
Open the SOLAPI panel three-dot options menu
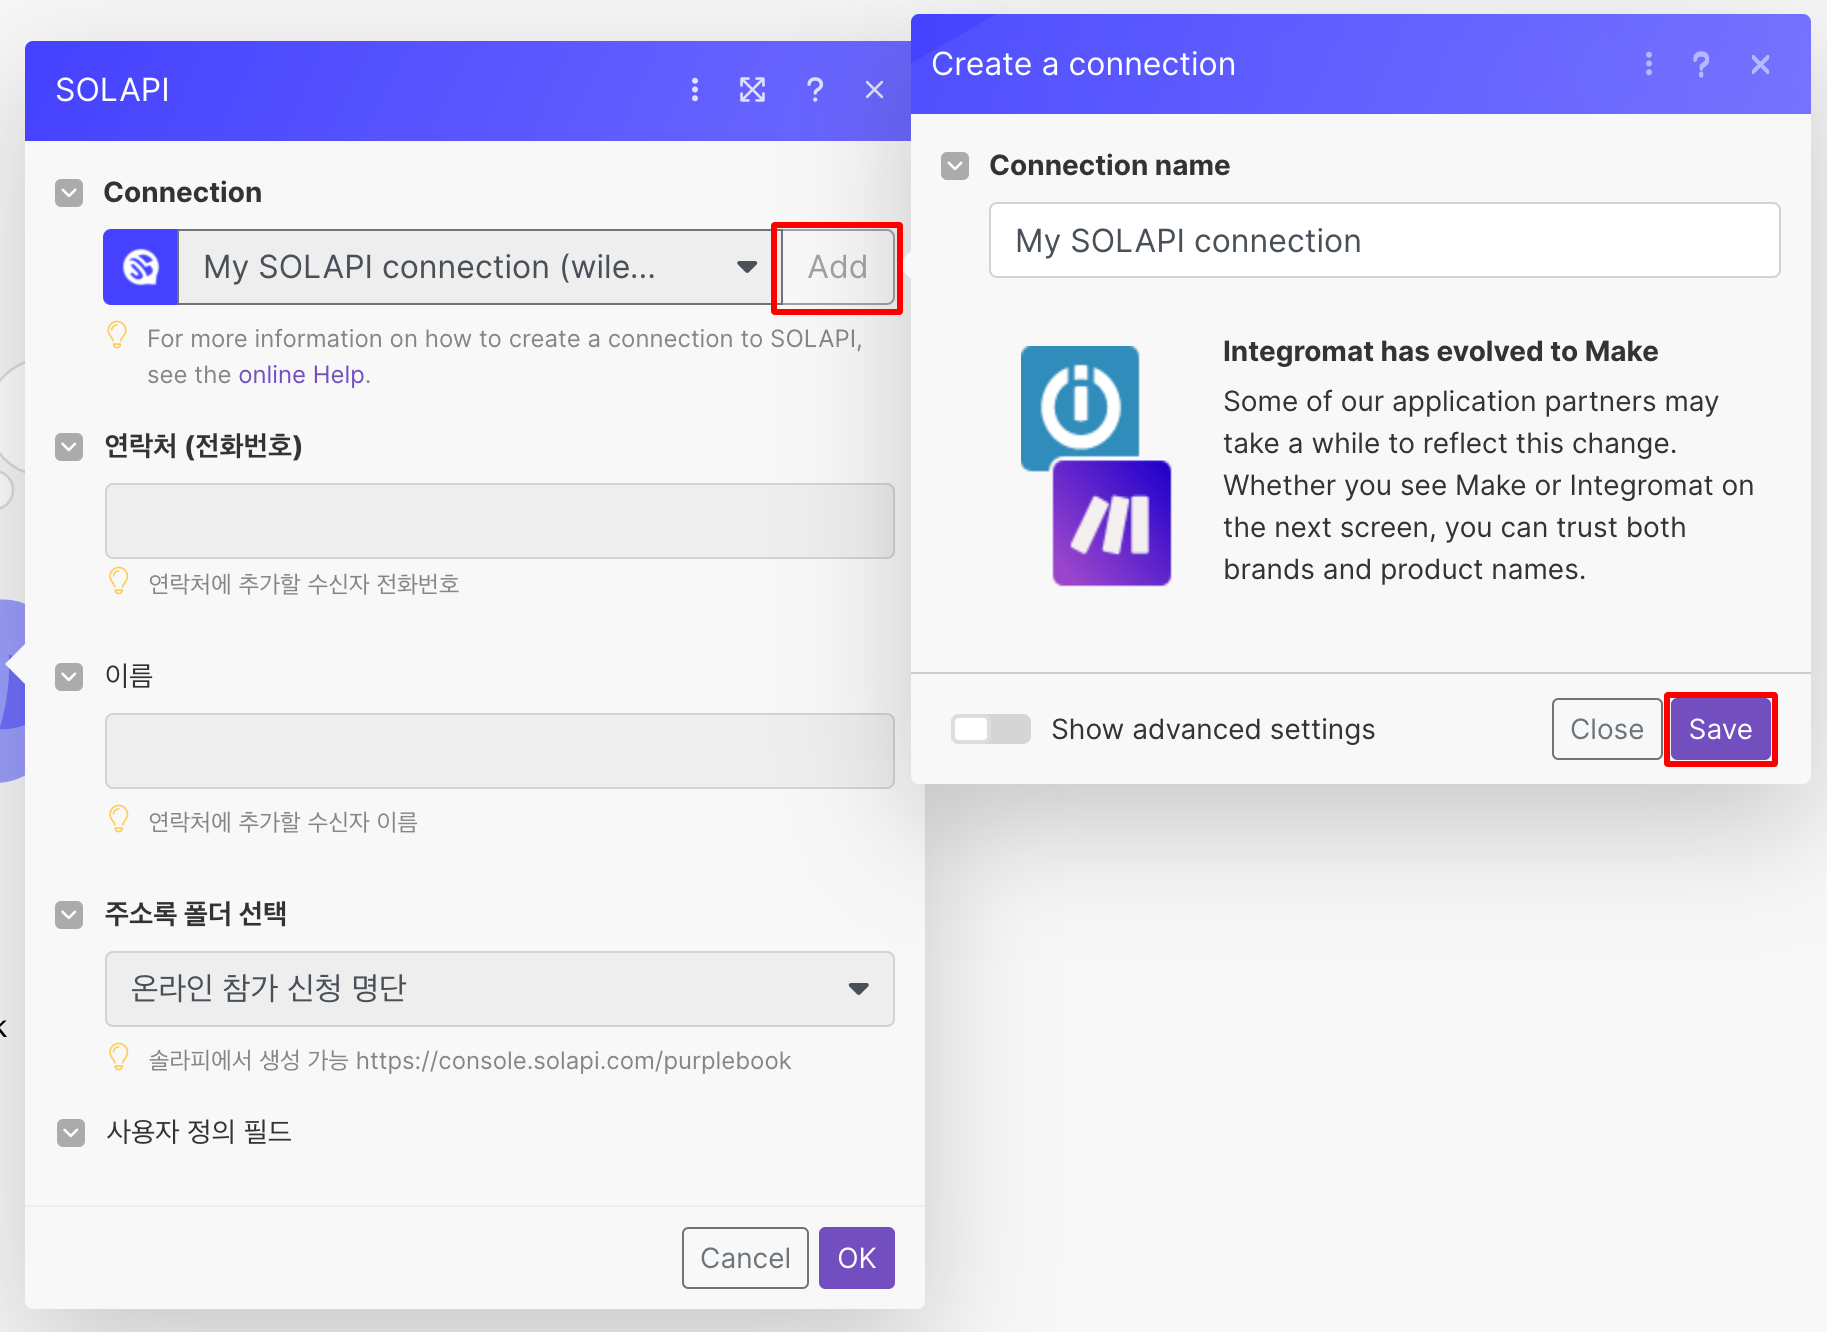click(x=694, y=90)
